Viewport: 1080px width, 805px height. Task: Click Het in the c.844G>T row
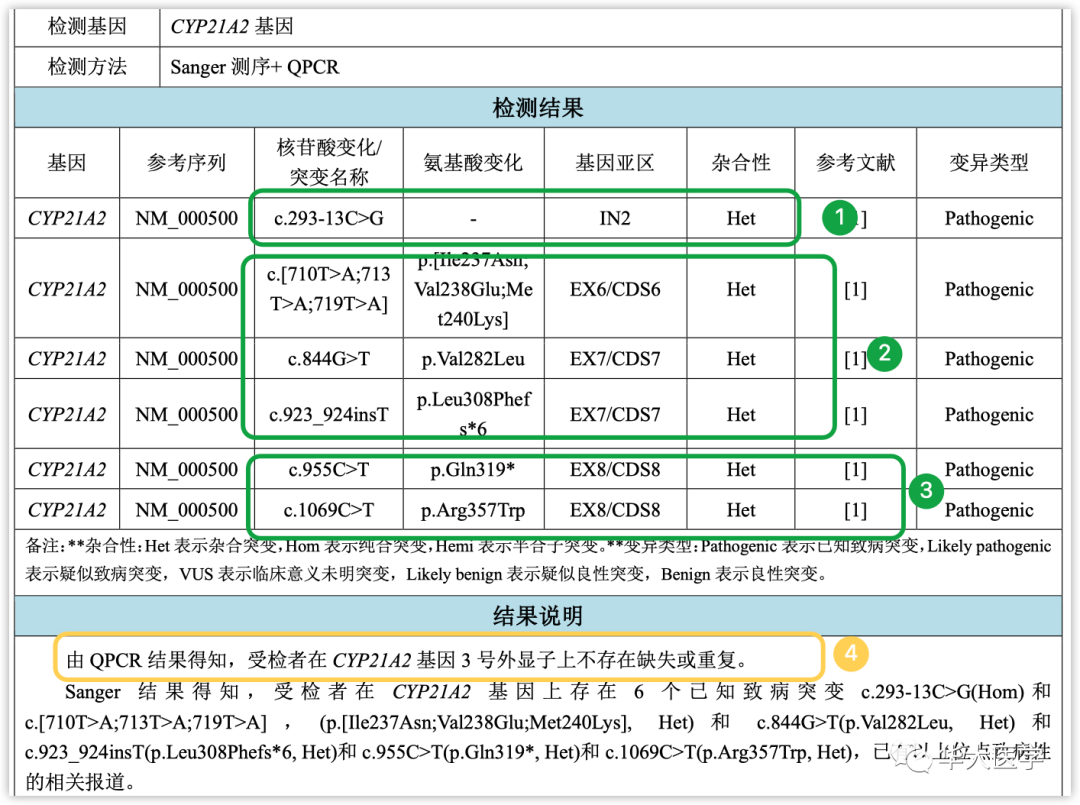tap(741, 359)
